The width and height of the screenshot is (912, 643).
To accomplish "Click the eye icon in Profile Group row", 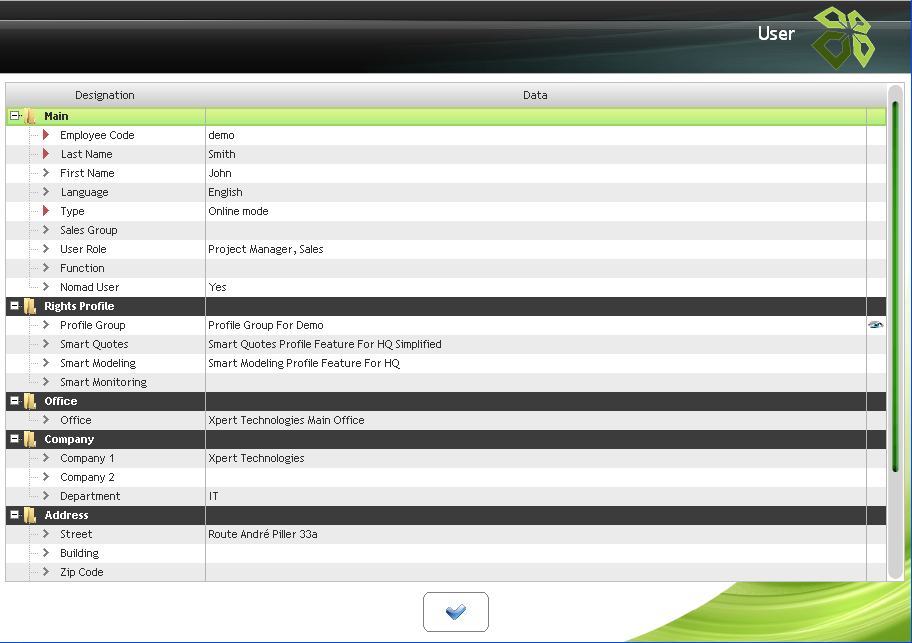I will (x=876, y=325).
